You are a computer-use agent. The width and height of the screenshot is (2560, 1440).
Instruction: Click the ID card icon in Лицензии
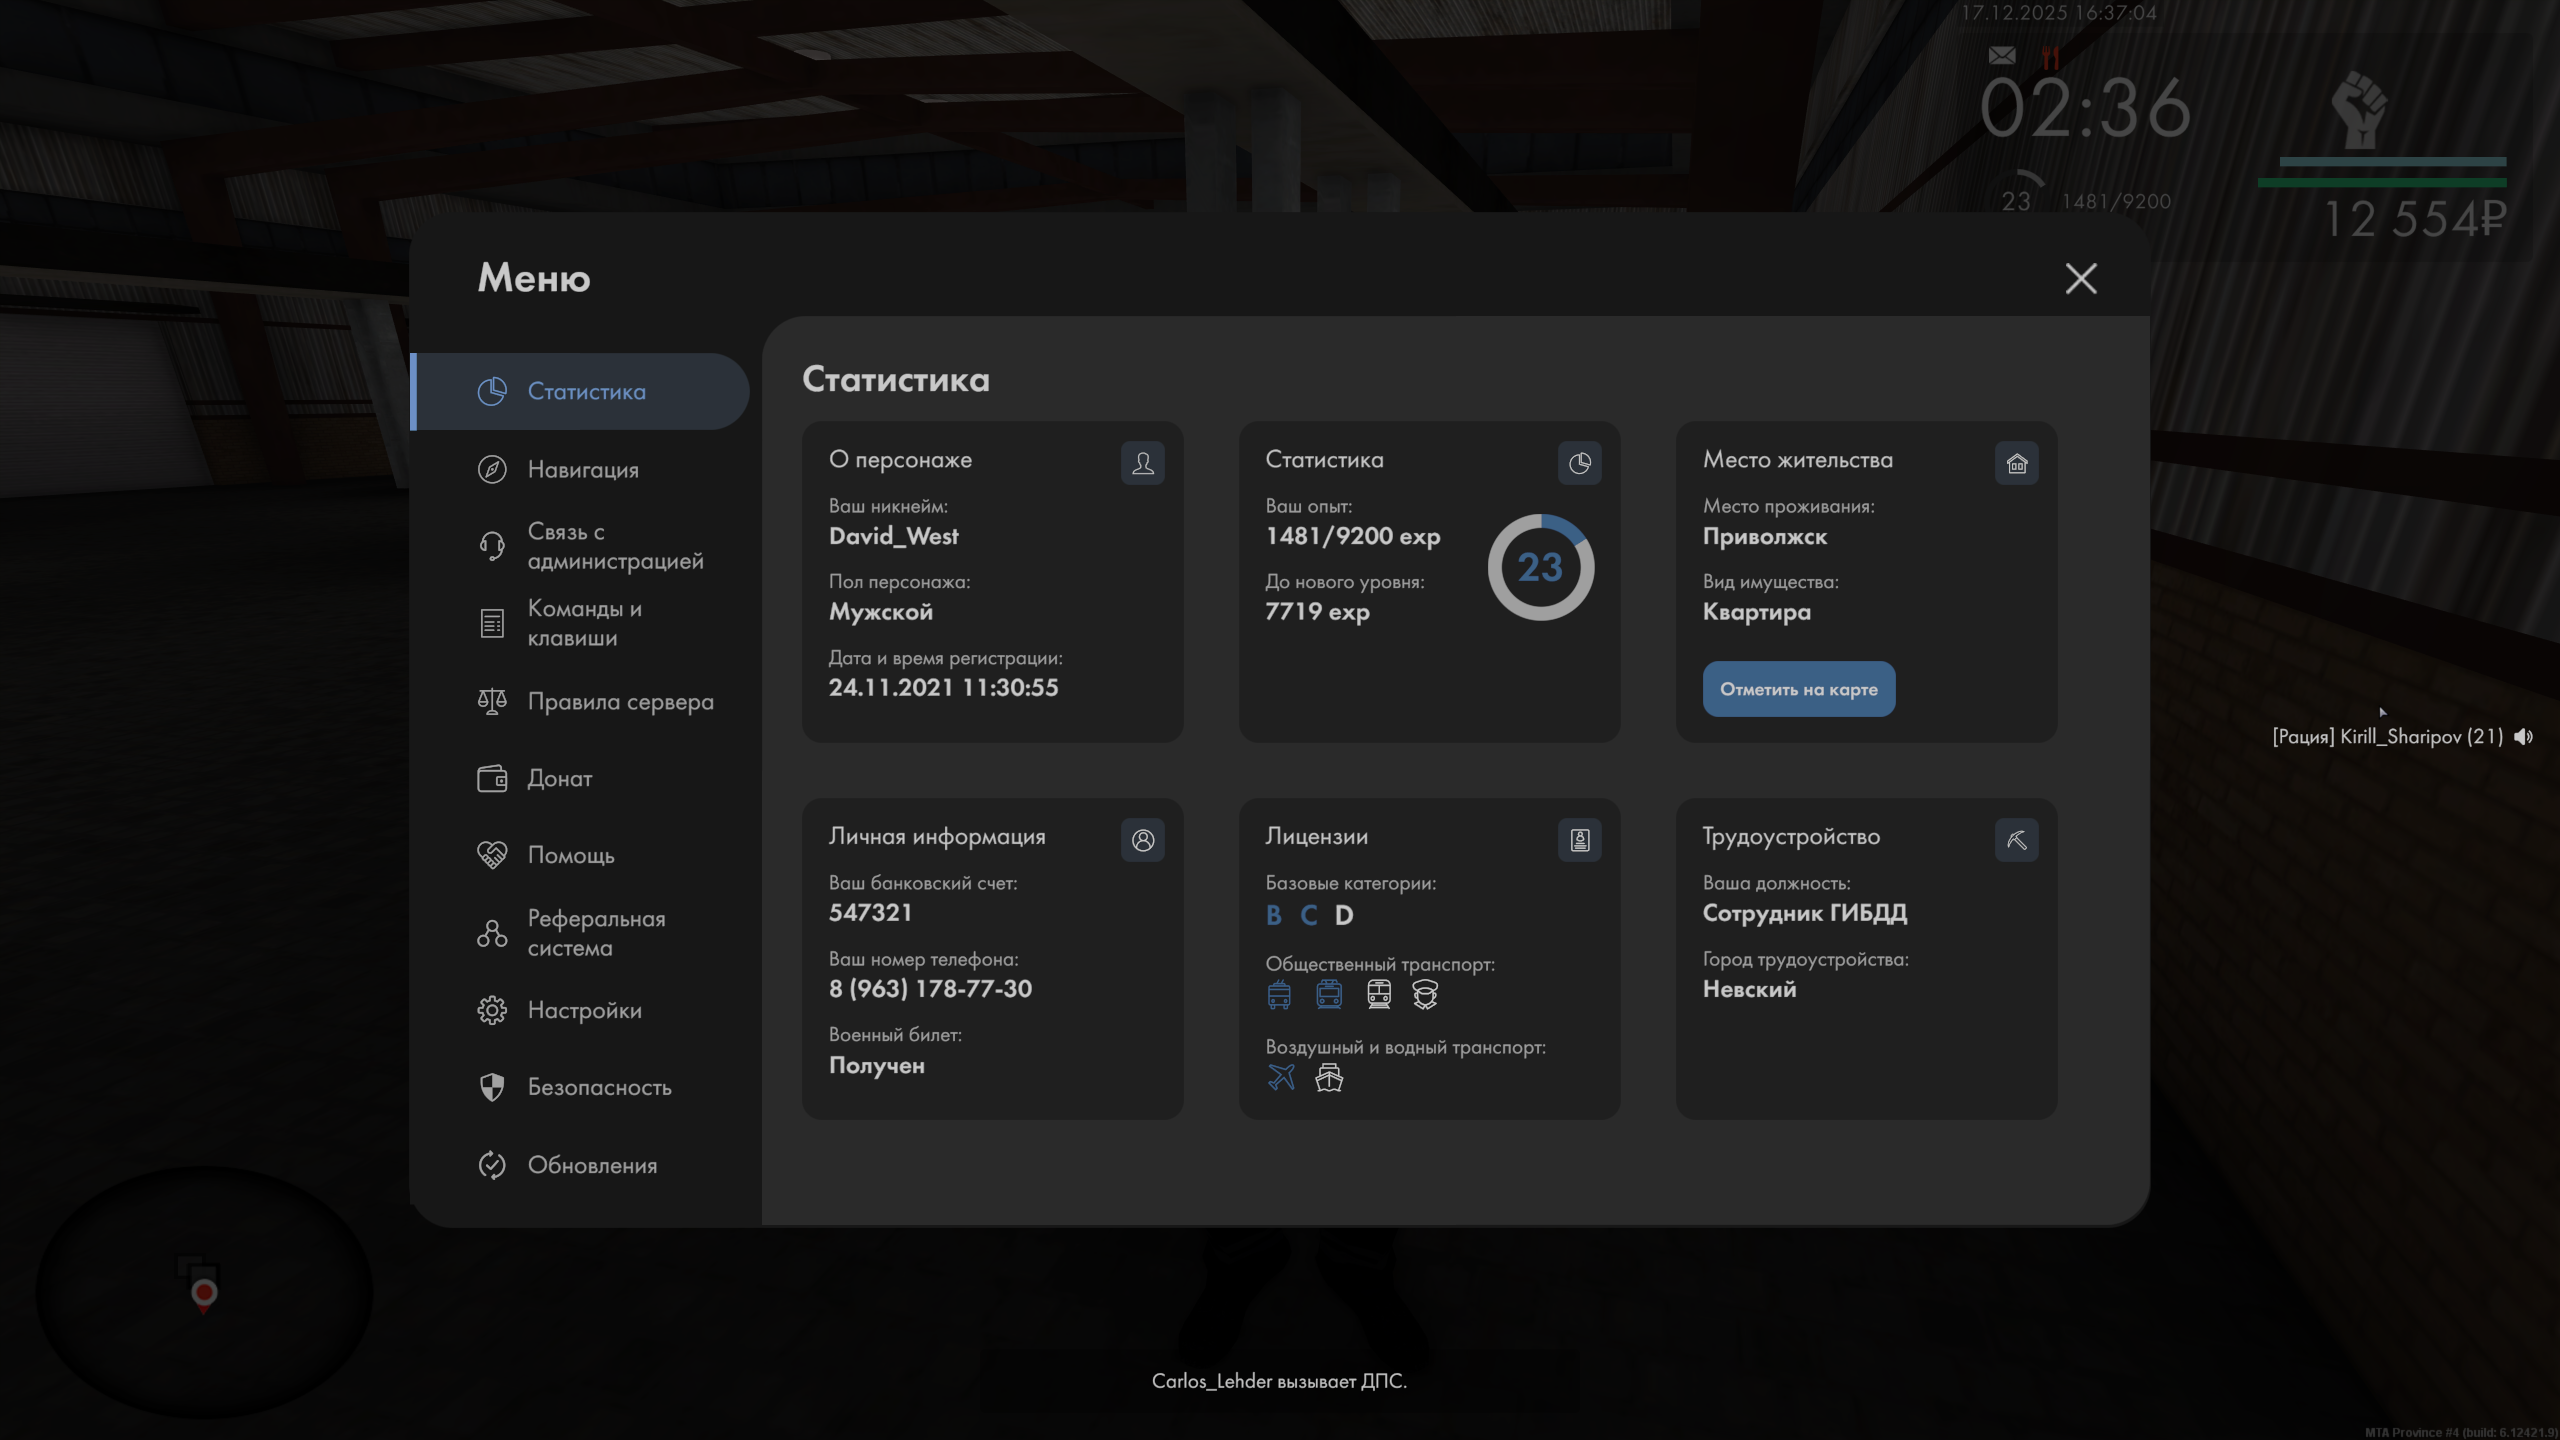coord(1579,840)
